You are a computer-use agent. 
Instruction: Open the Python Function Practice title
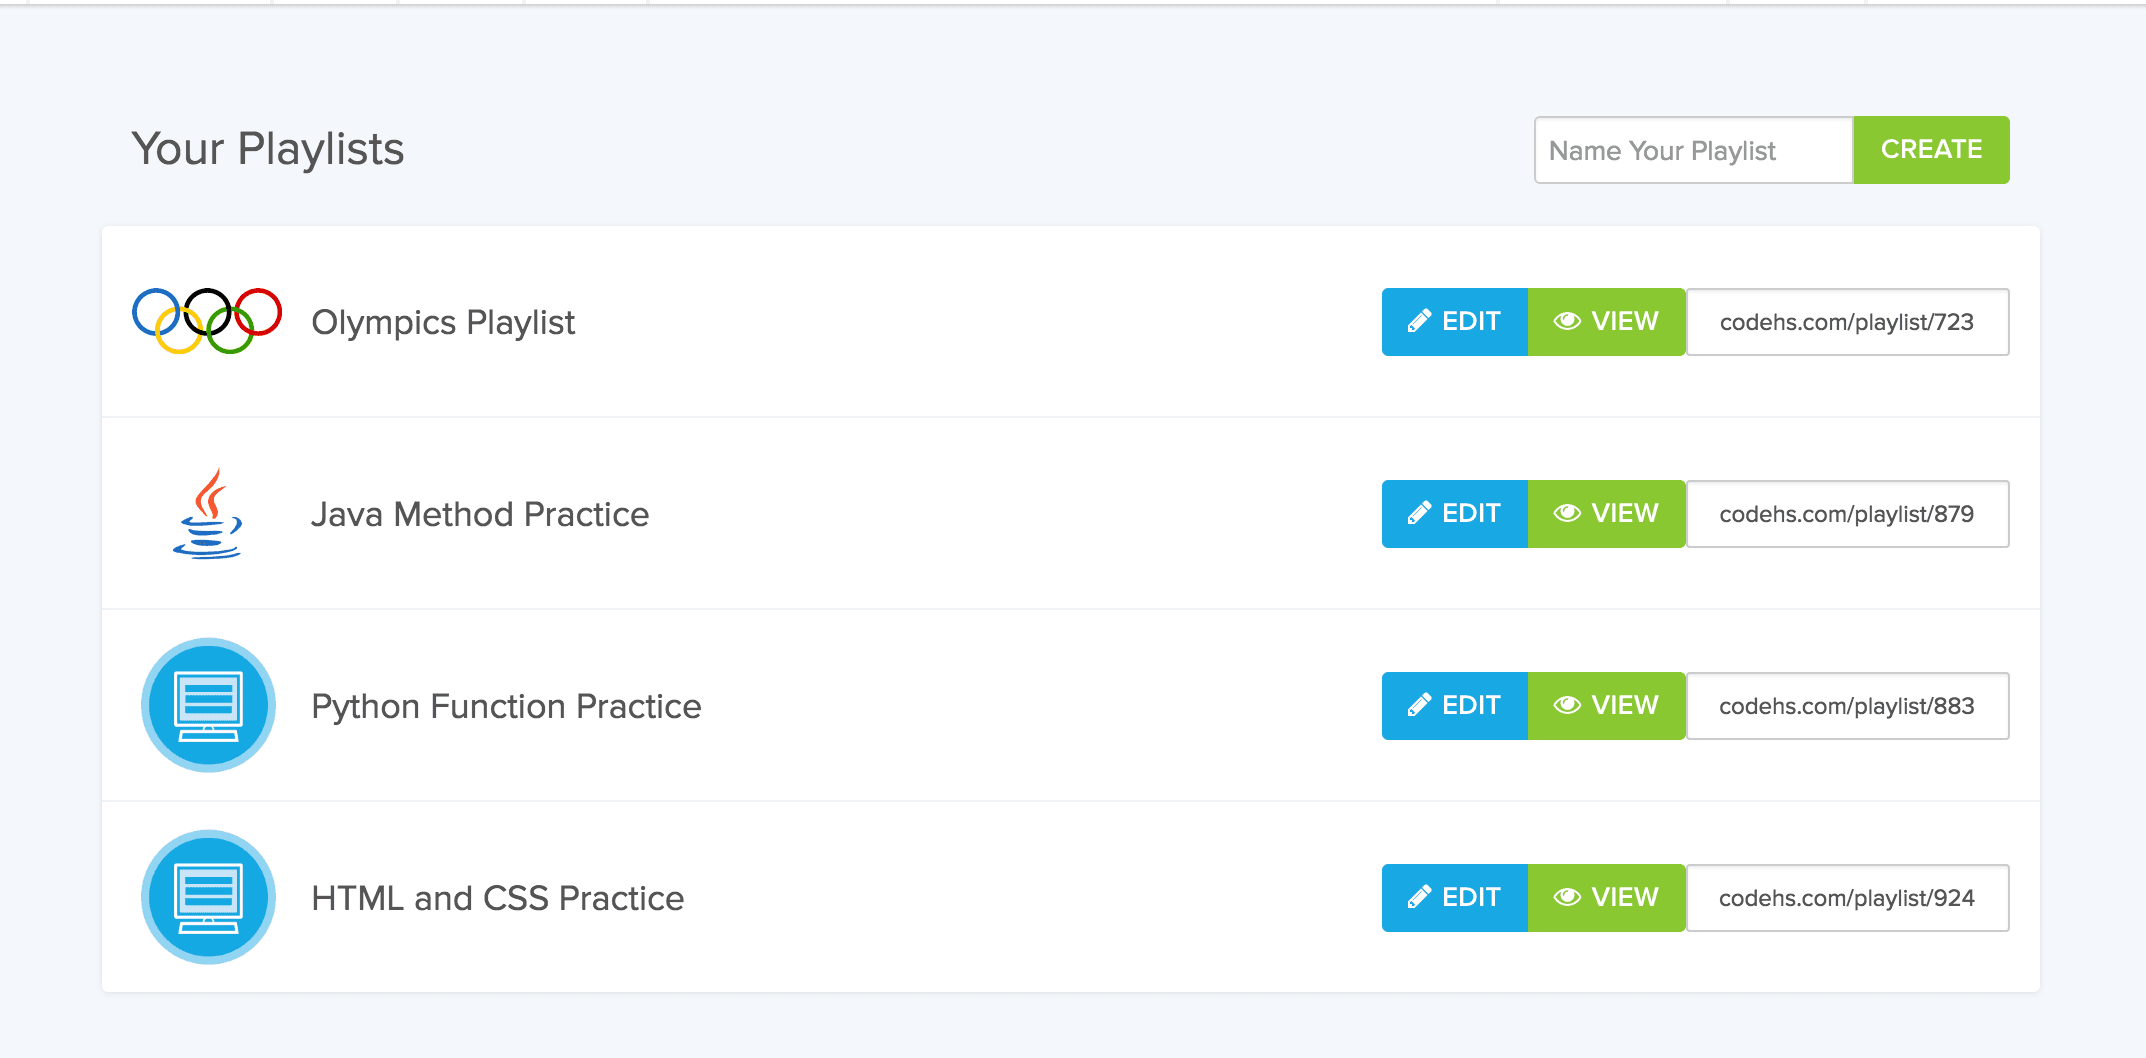pos(506,706)
